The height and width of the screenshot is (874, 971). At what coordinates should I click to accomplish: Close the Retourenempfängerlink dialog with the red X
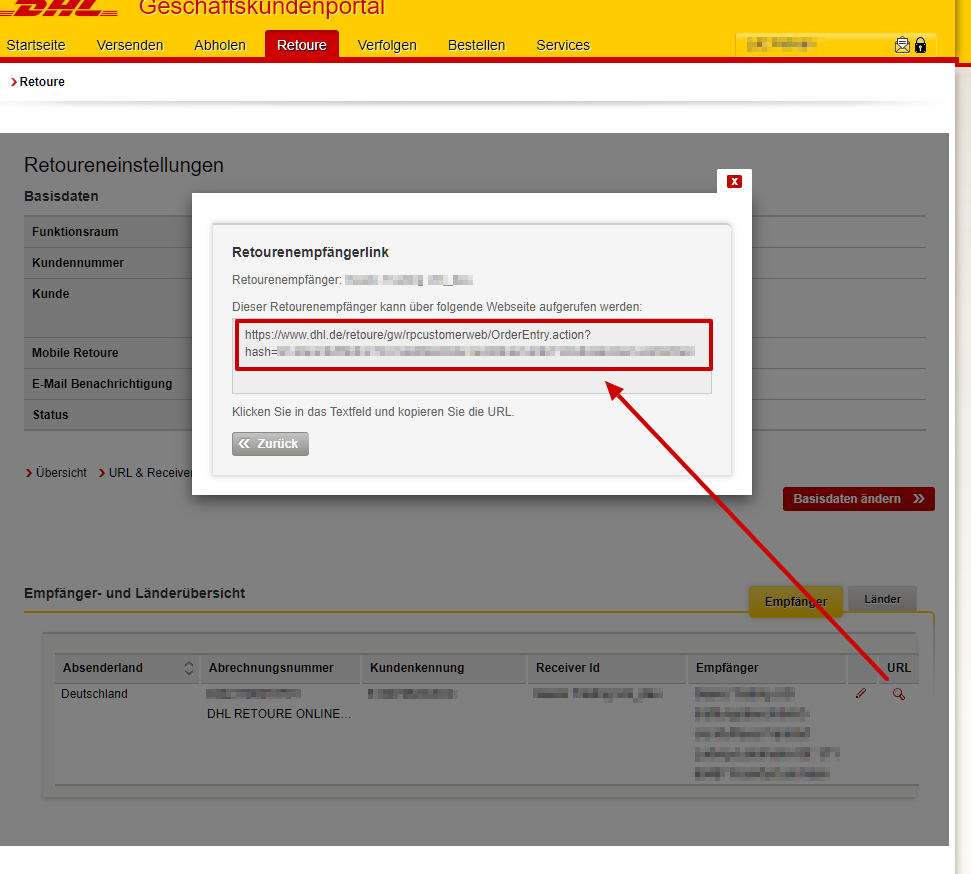tap(734, 181)
